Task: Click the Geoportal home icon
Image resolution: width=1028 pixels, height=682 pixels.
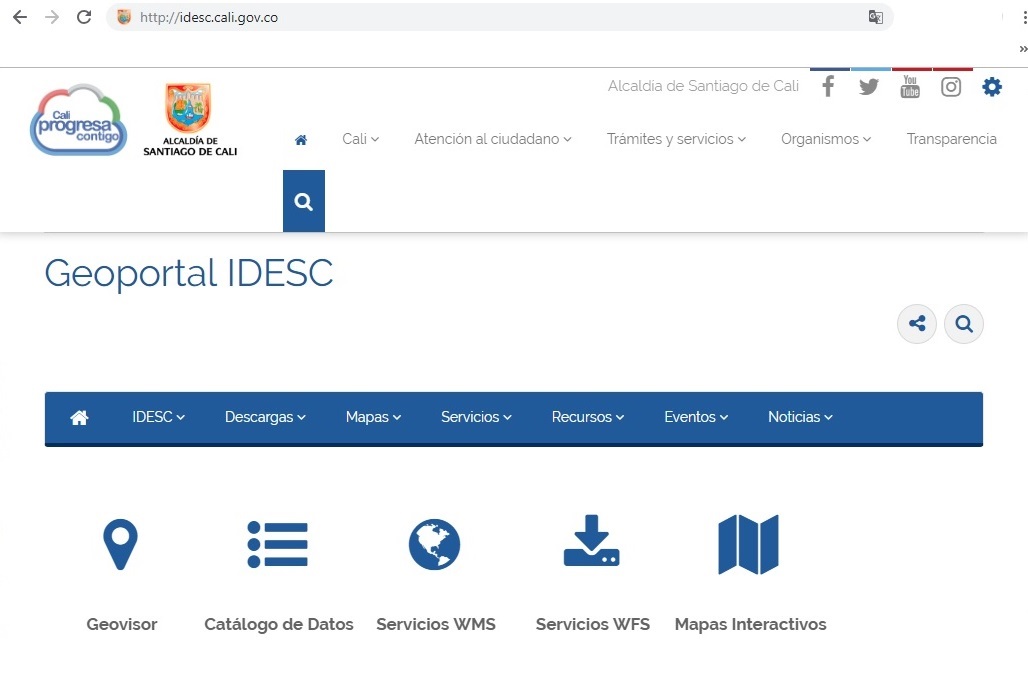Action: tap(79, 417)
